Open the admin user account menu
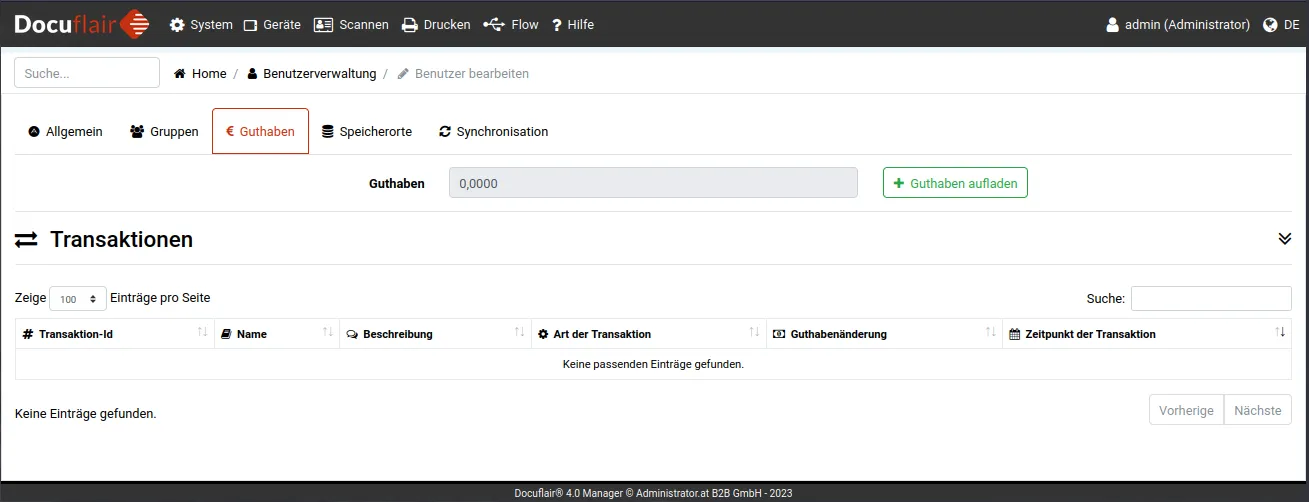1309x502 pixels. coord(1177,25)
